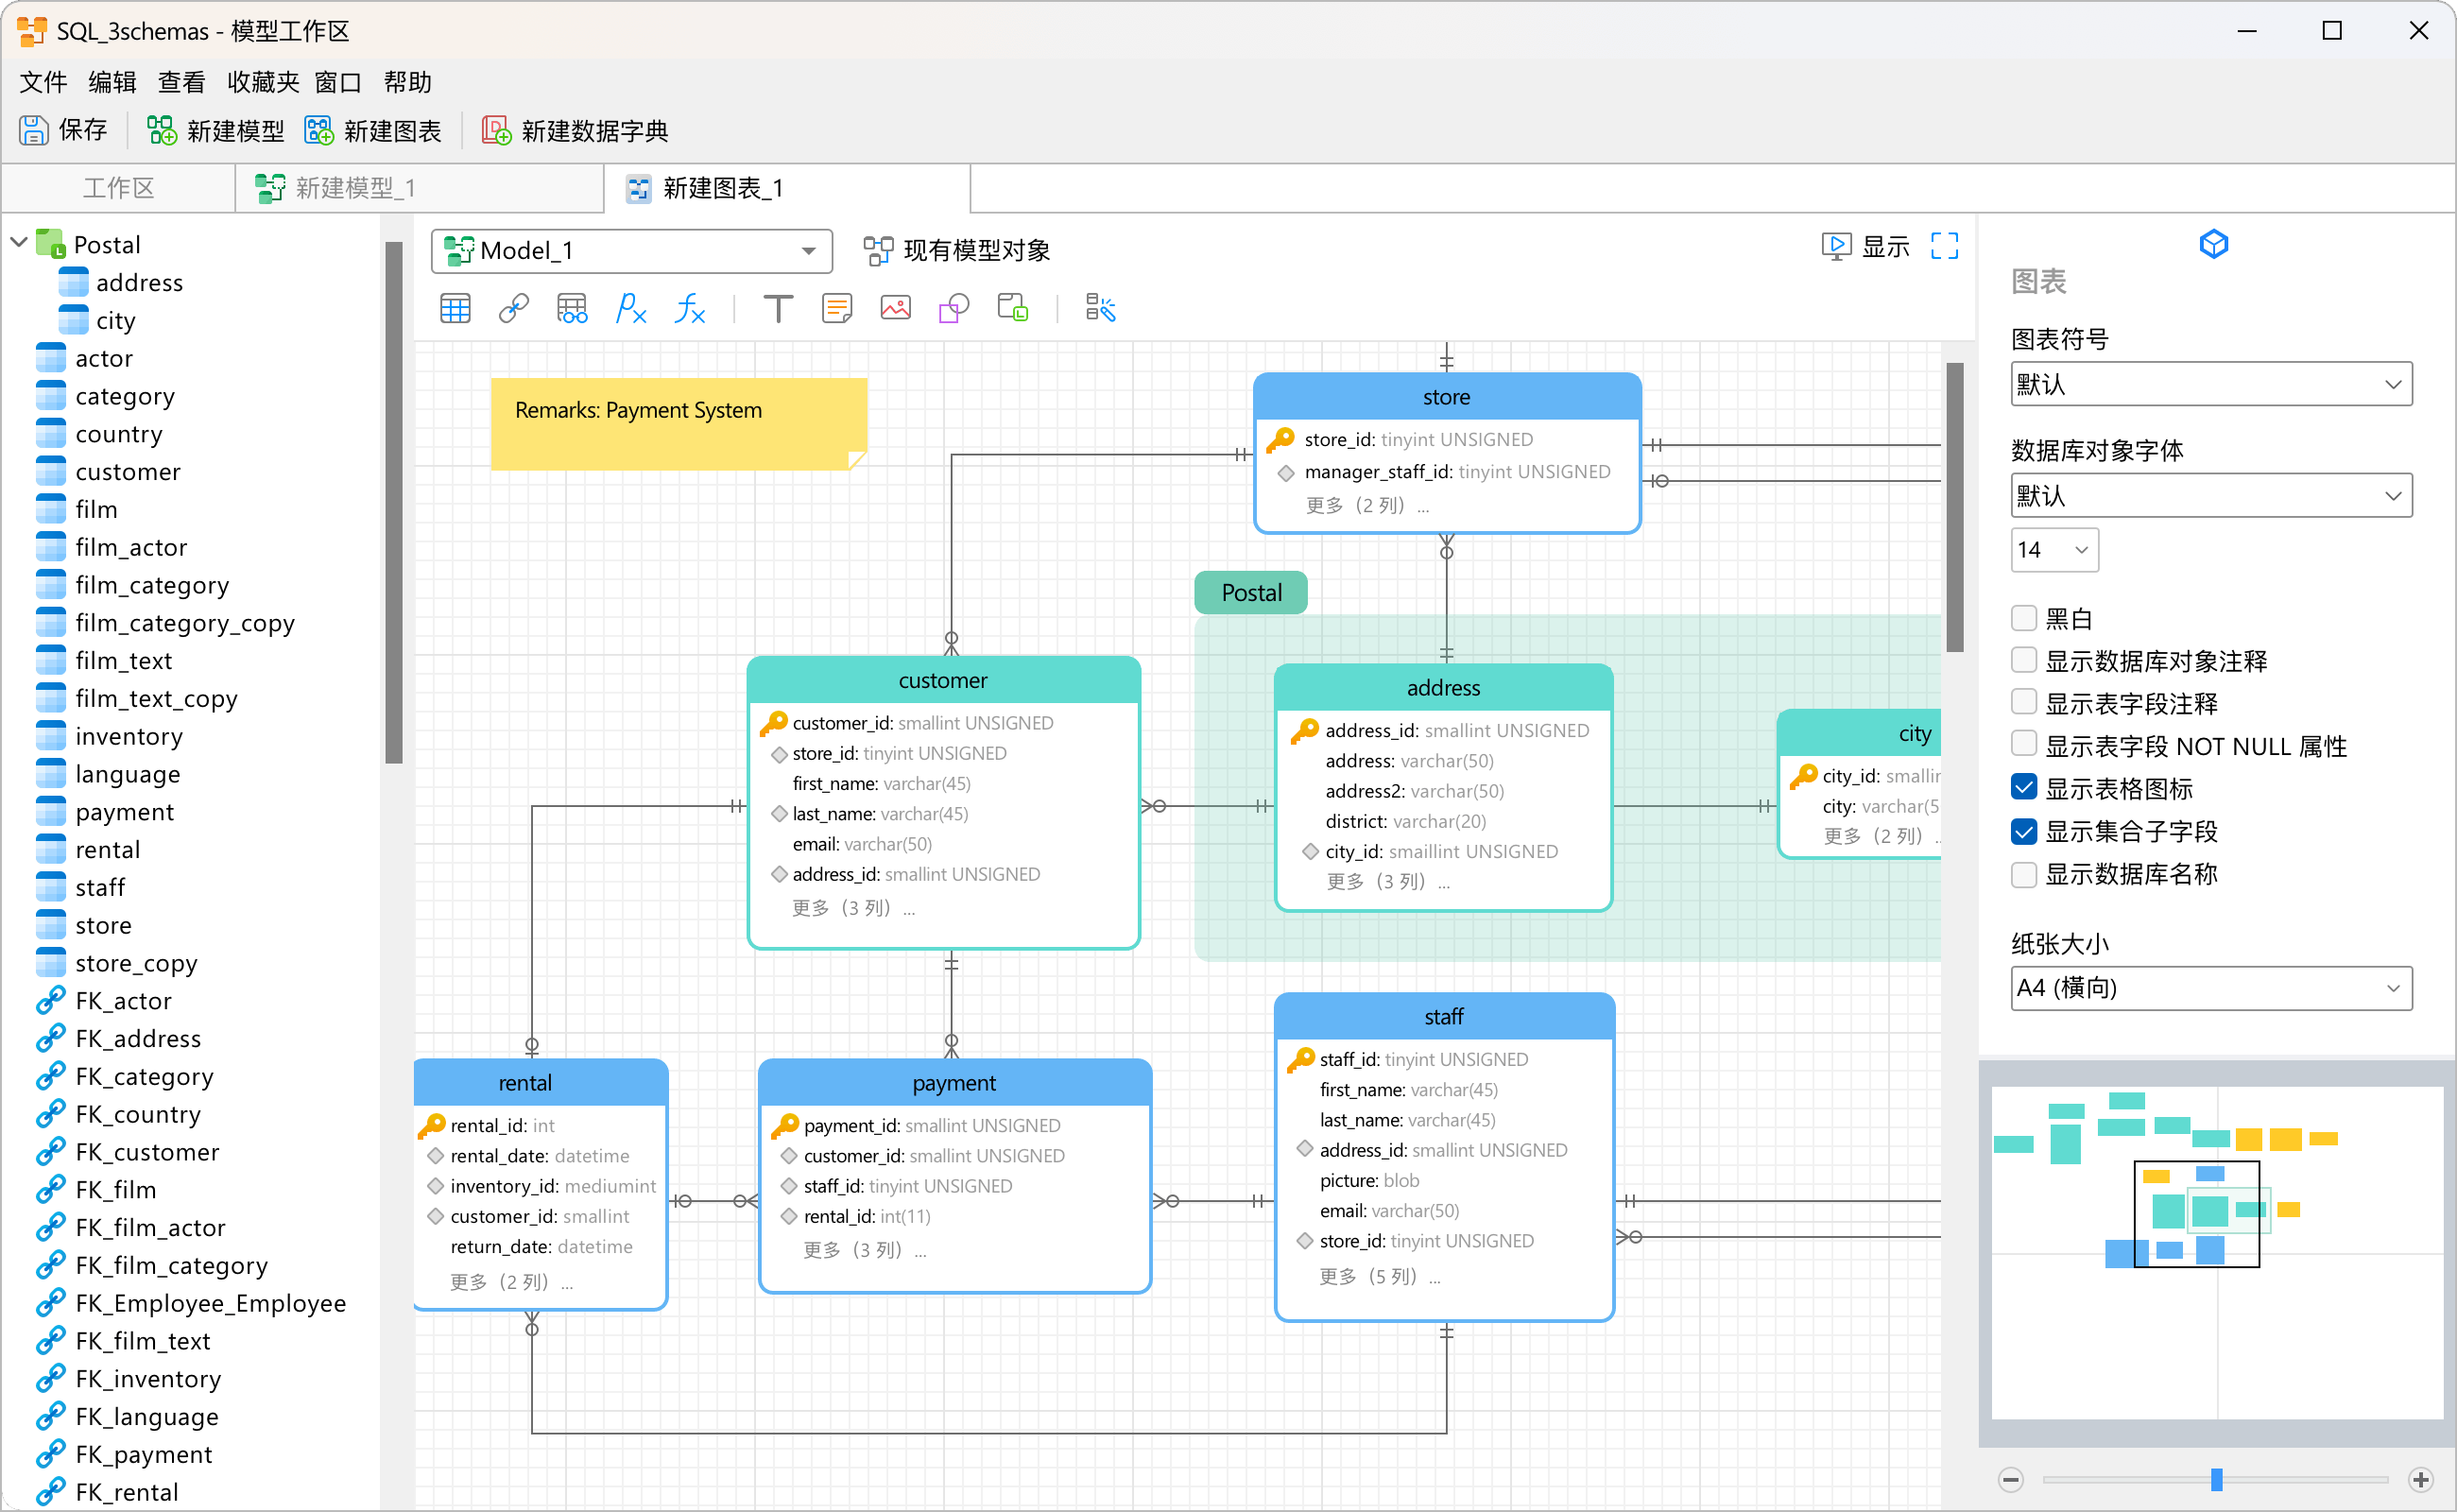Click the presentation display icon

pyautogui.click(x=1836, y=246)
